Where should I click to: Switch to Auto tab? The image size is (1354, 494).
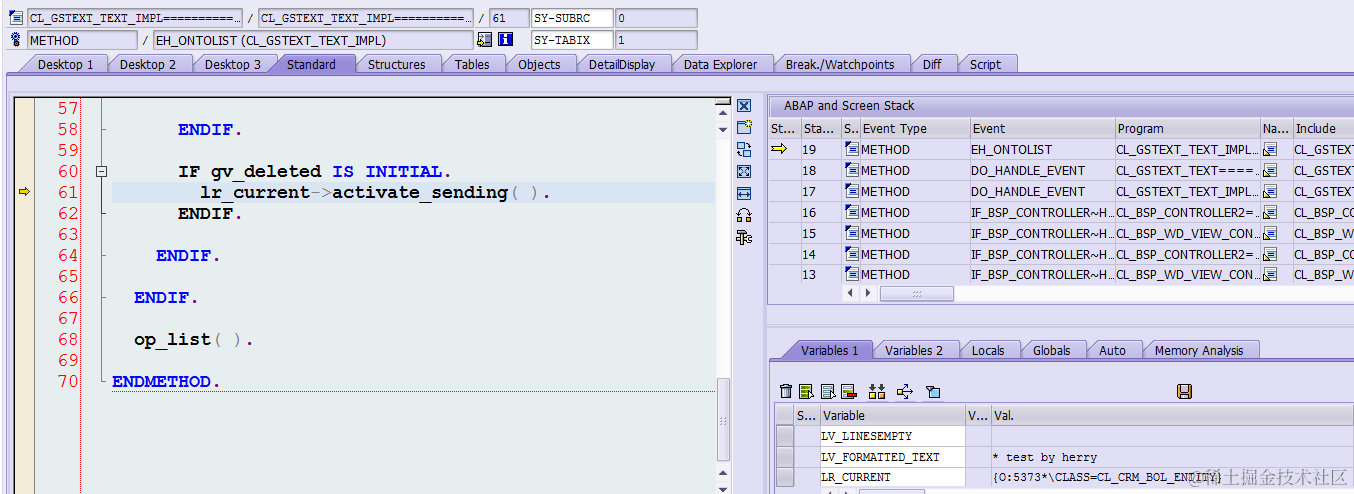click(x=1112, y=350)
